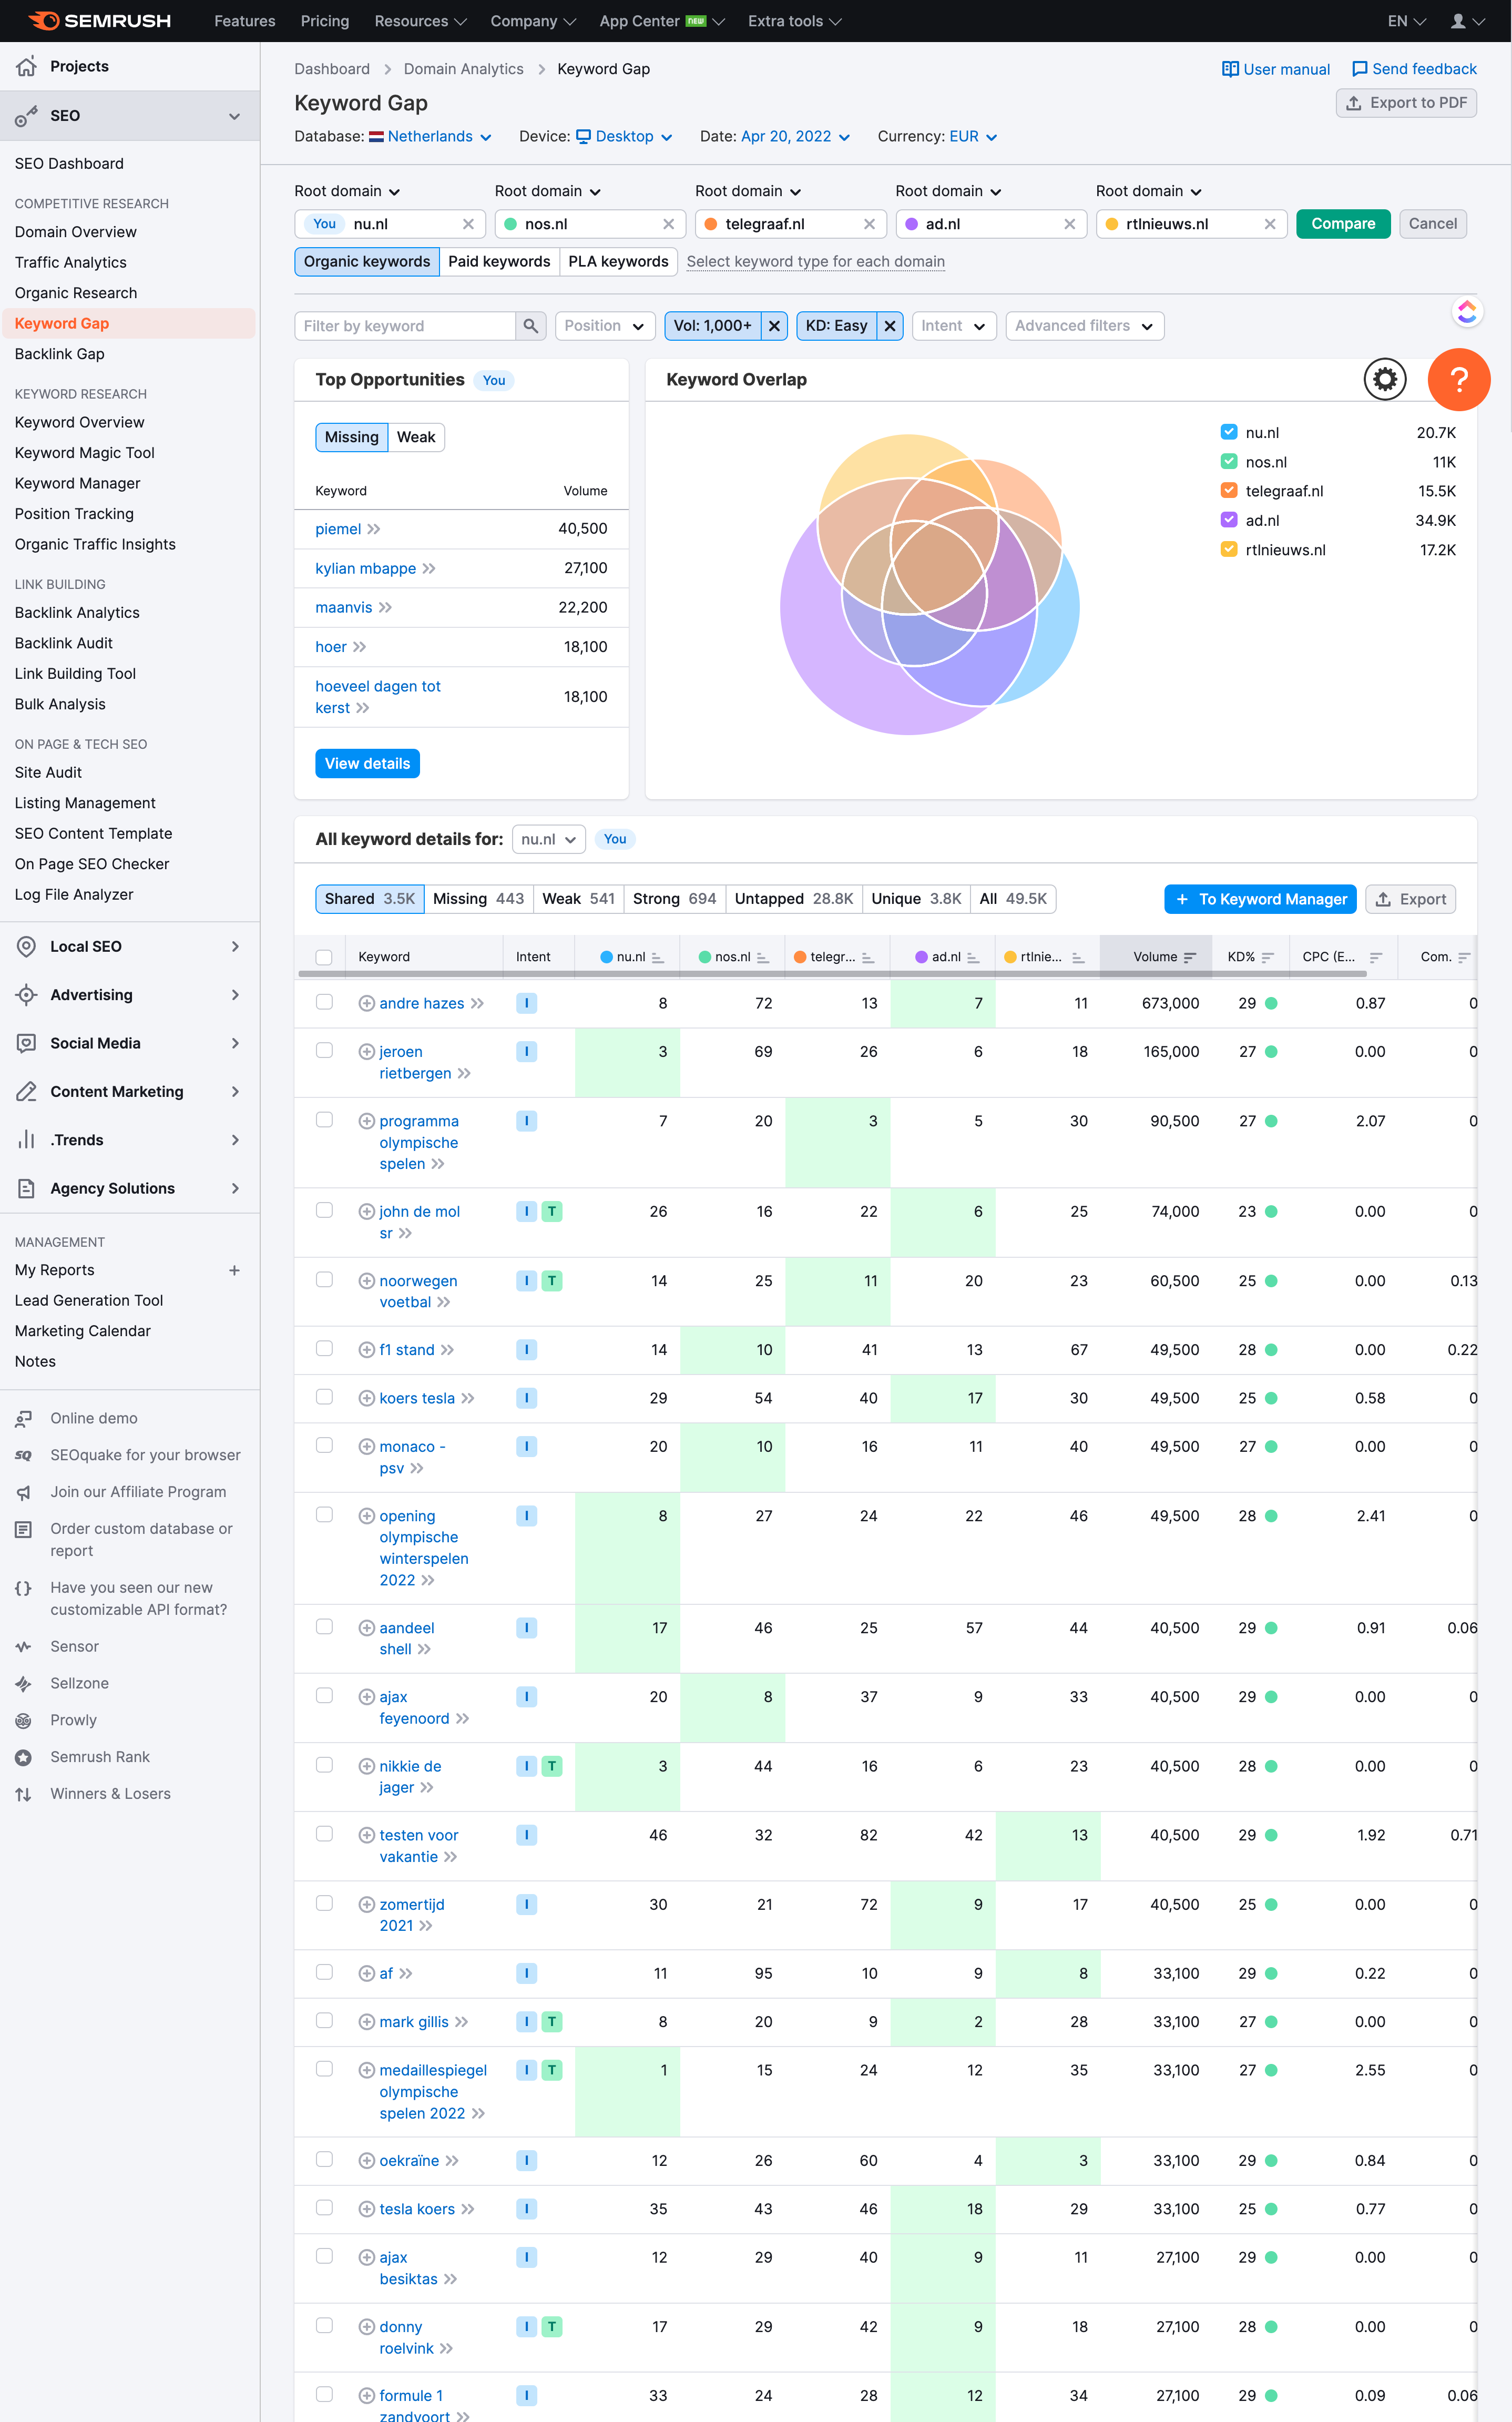Open the Database Netherlands dropdown
The image size is (1512, 2422).
click(x=430, y=136)
